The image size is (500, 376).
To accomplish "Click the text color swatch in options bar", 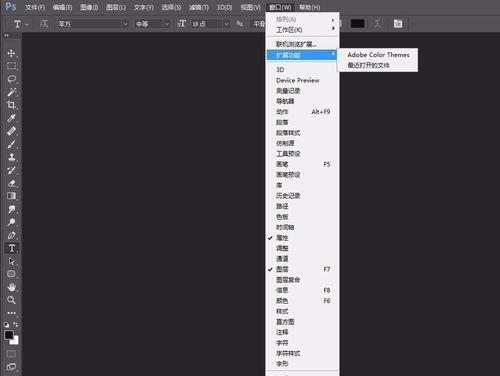I will tap(357, 24).
